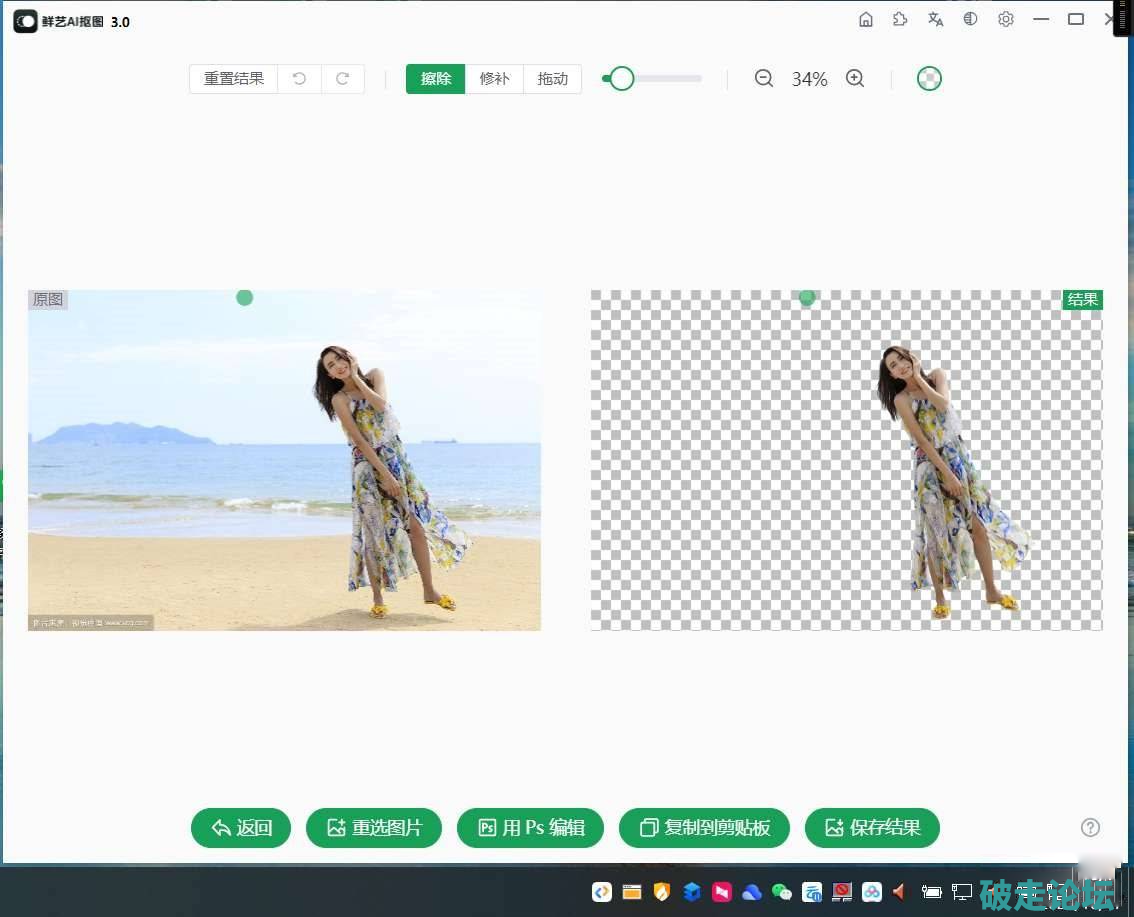Undo the last edit
Viewport: 1134px width, 917px height.
pos(299,79)
